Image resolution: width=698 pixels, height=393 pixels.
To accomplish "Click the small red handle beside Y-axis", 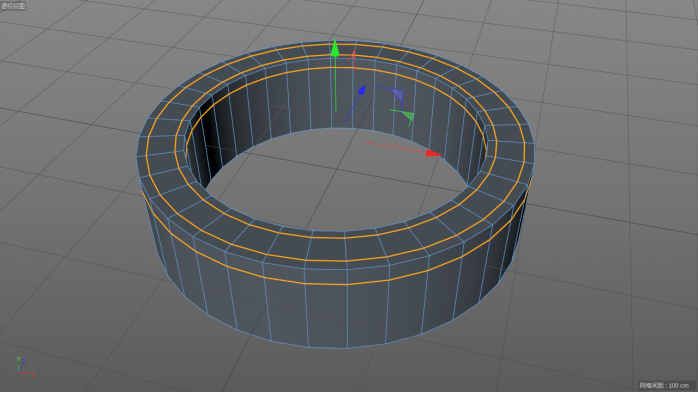I will [352, 56].
